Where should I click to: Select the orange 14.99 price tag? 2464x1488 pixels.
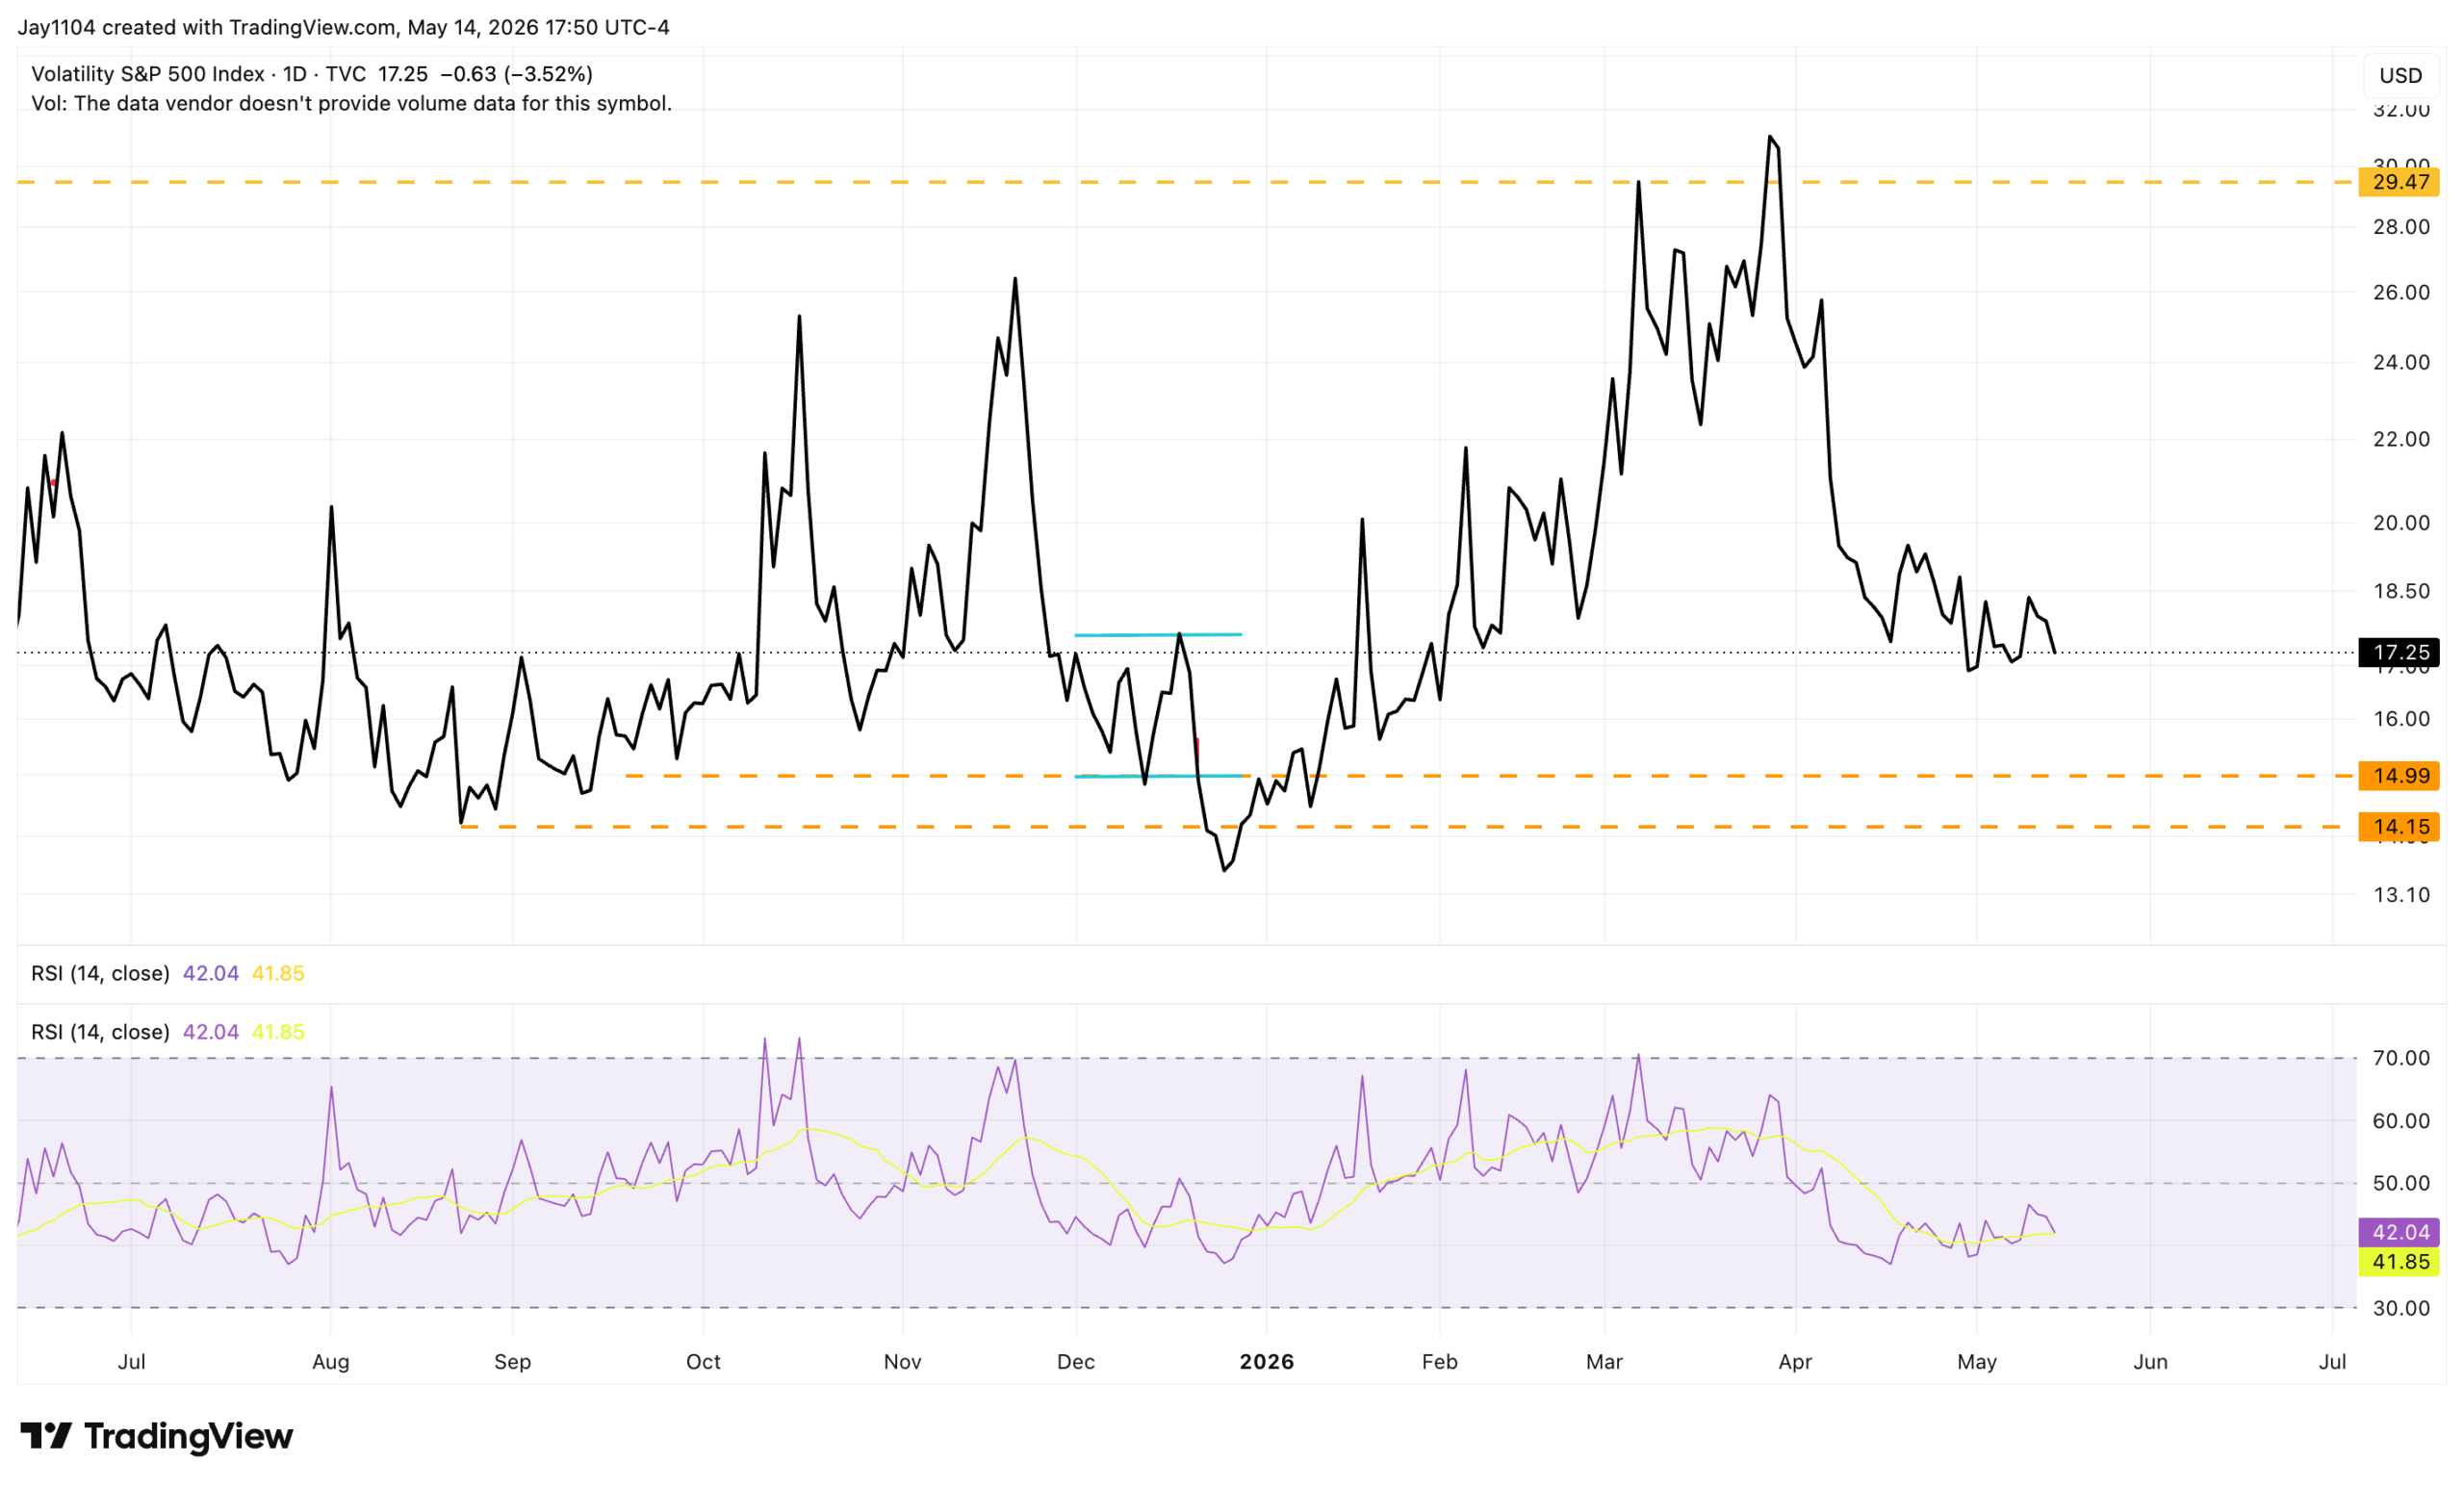point(2399,776)
